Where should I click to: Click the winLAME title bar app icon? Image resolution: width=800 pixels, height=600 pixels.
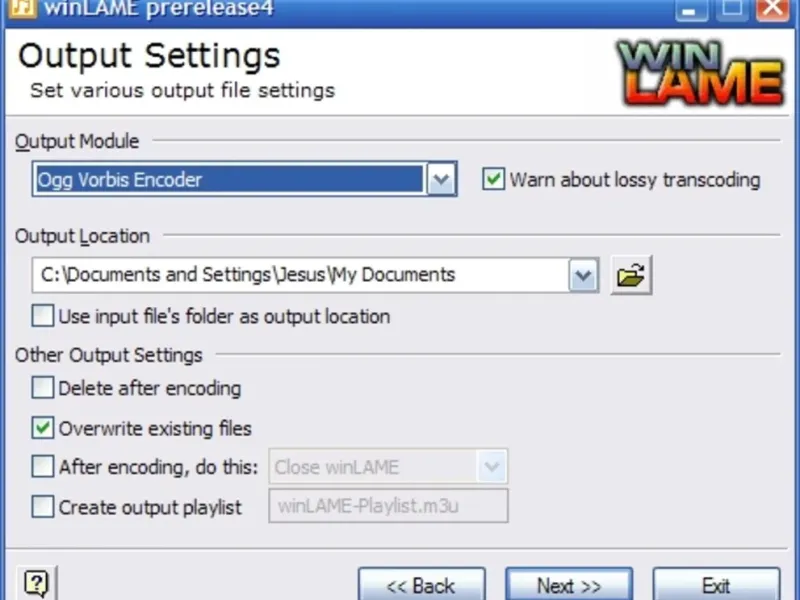22,8
